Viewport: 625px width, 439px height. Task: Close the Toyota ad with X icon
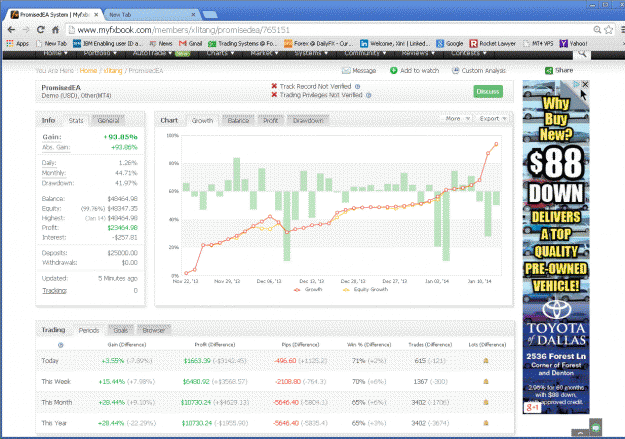[x=585, y=84]
